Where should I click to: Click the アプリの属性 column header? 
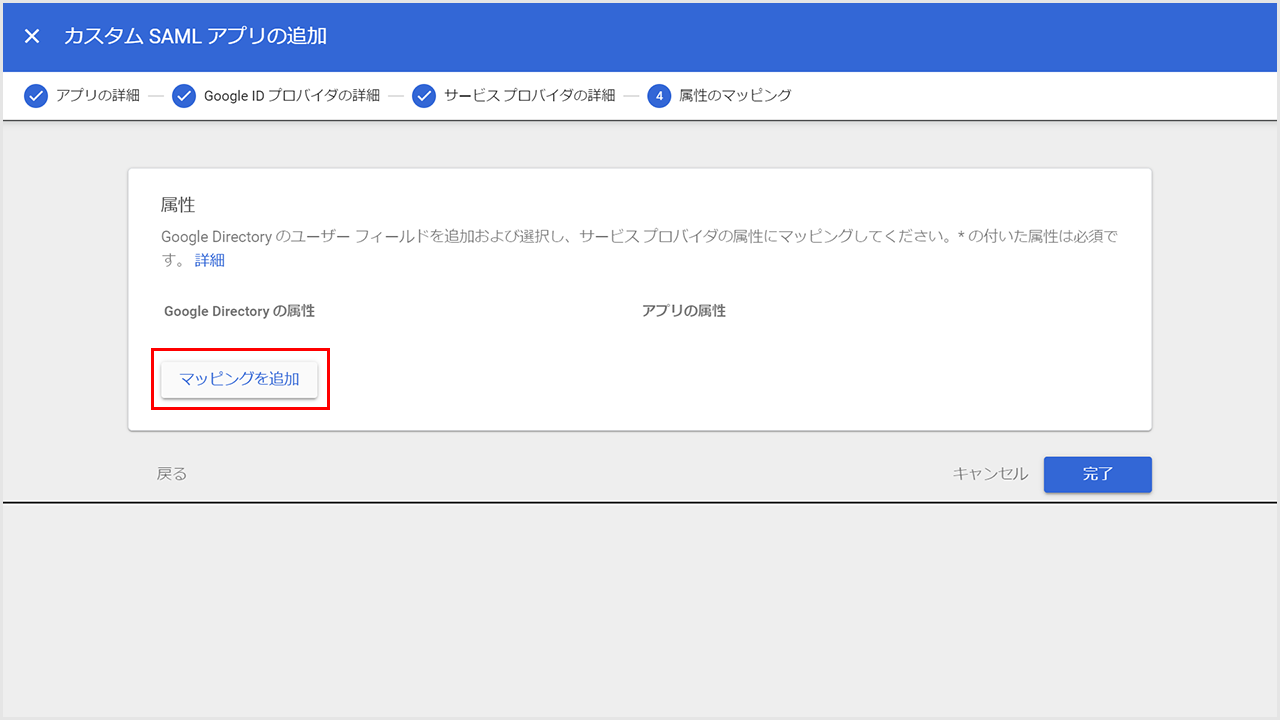[x=684, y=311]
